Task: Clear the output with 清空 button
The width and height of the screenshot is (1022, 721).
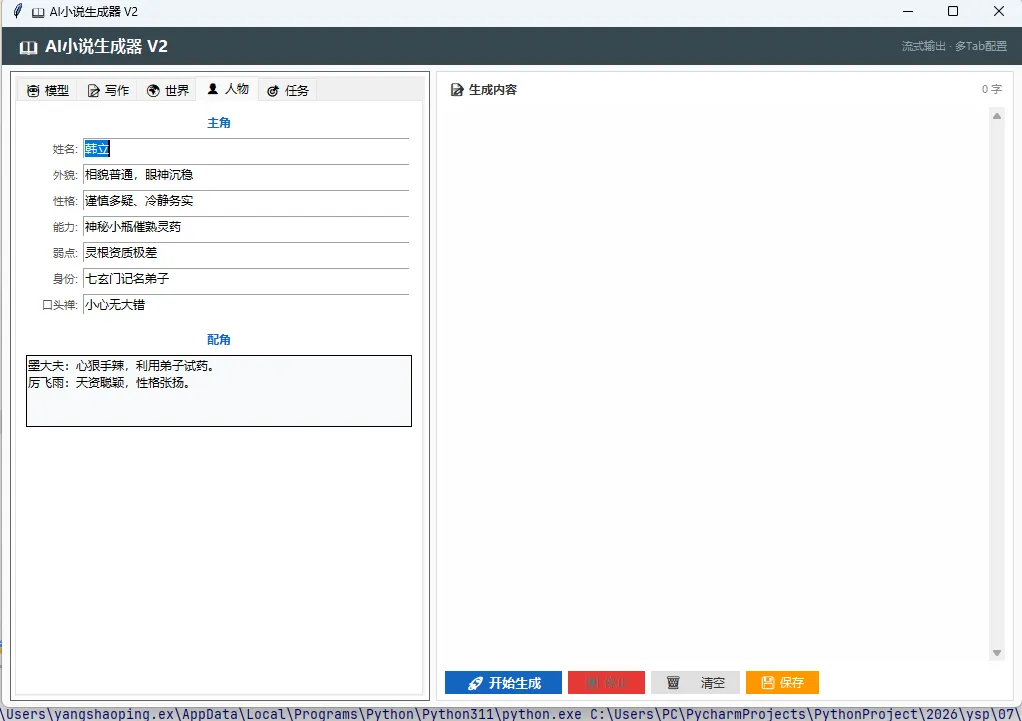Action: pos(695,683)
